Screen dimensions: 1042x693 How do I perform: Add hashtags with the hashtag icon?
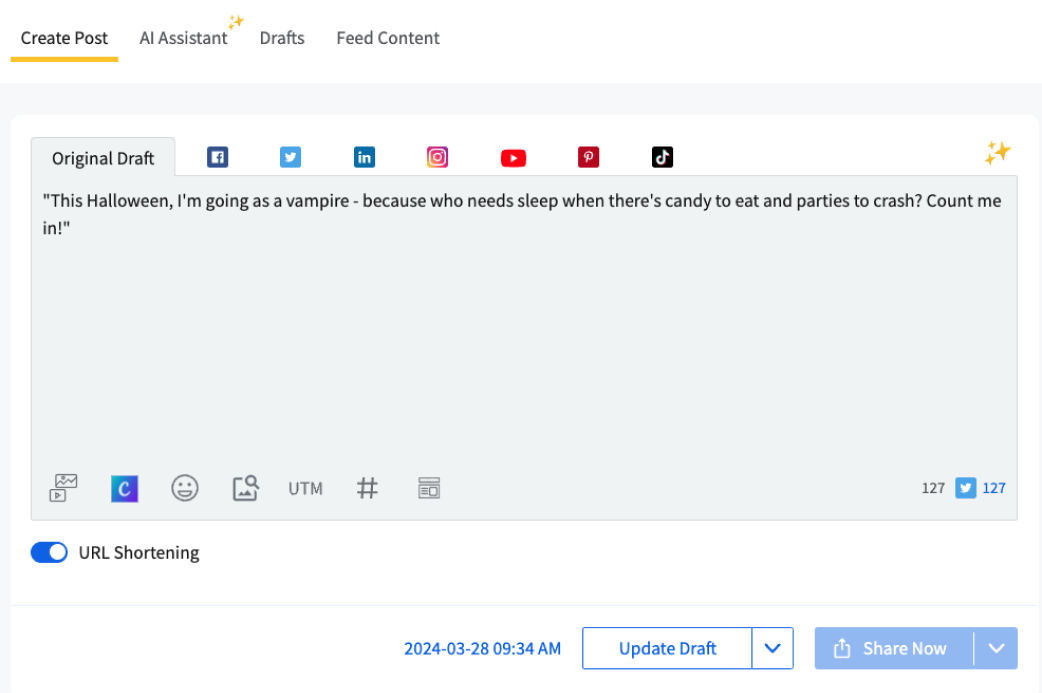(x=367, y=488)
